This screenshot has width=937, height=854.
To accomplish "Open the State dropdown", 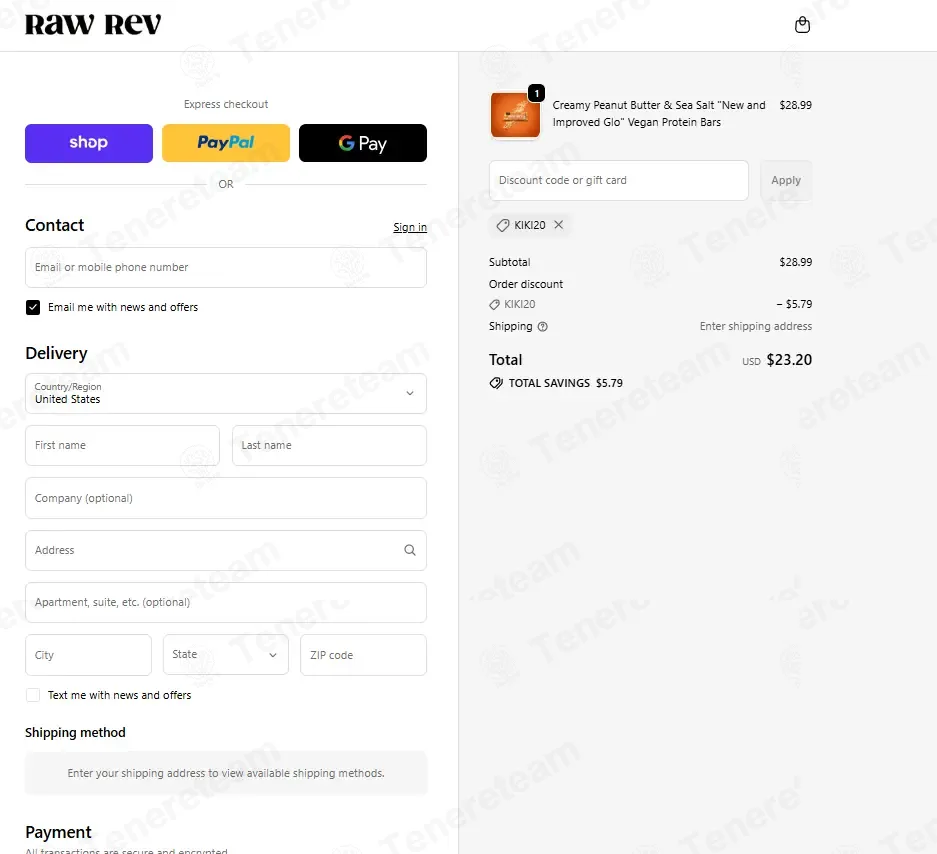I will tap(226, 654).
